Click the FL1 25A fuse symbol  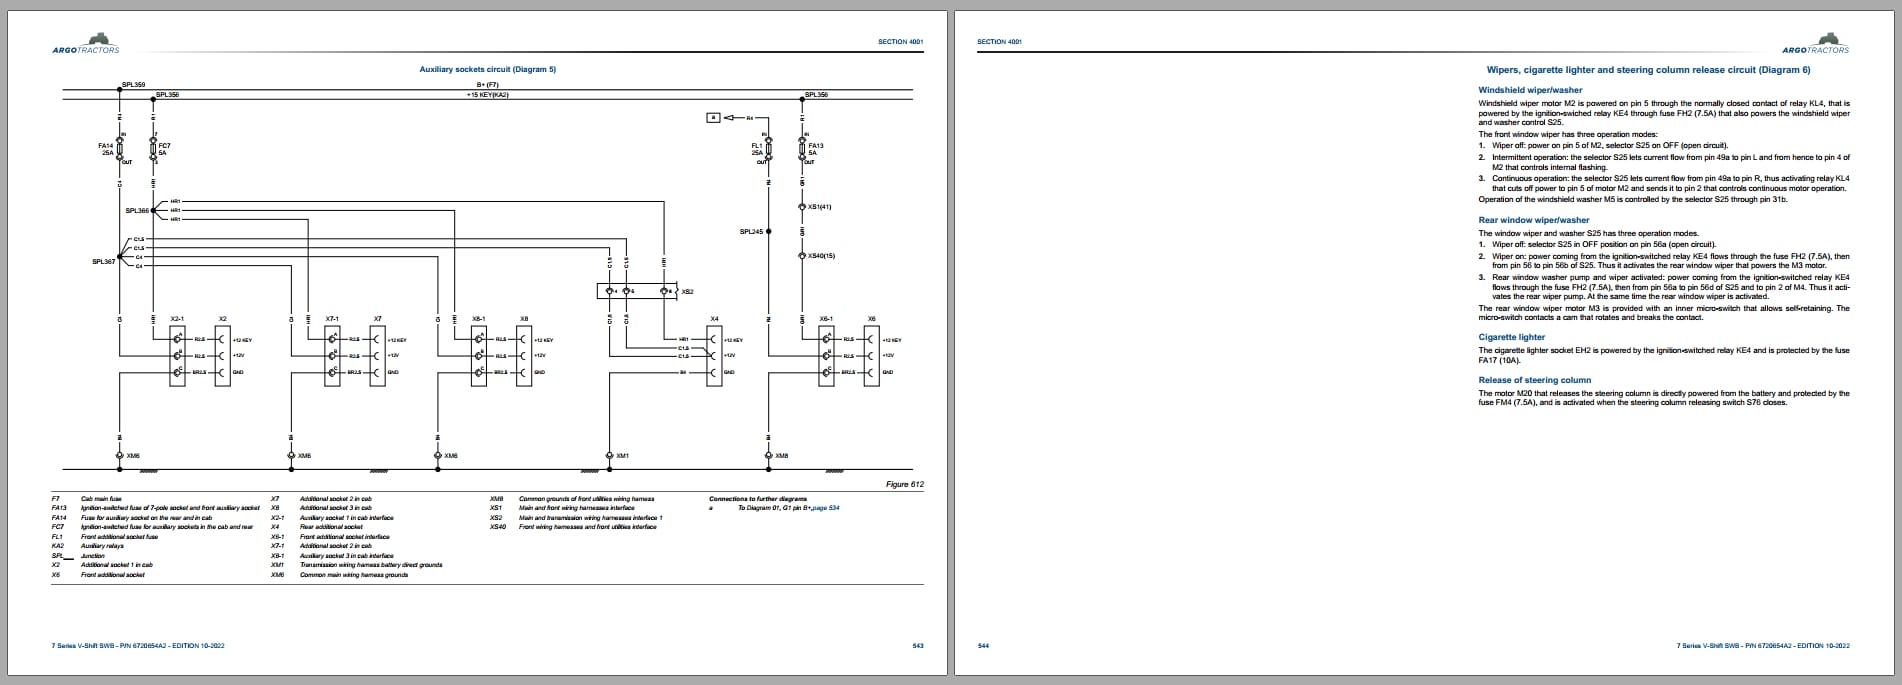(x=767, y=150)
